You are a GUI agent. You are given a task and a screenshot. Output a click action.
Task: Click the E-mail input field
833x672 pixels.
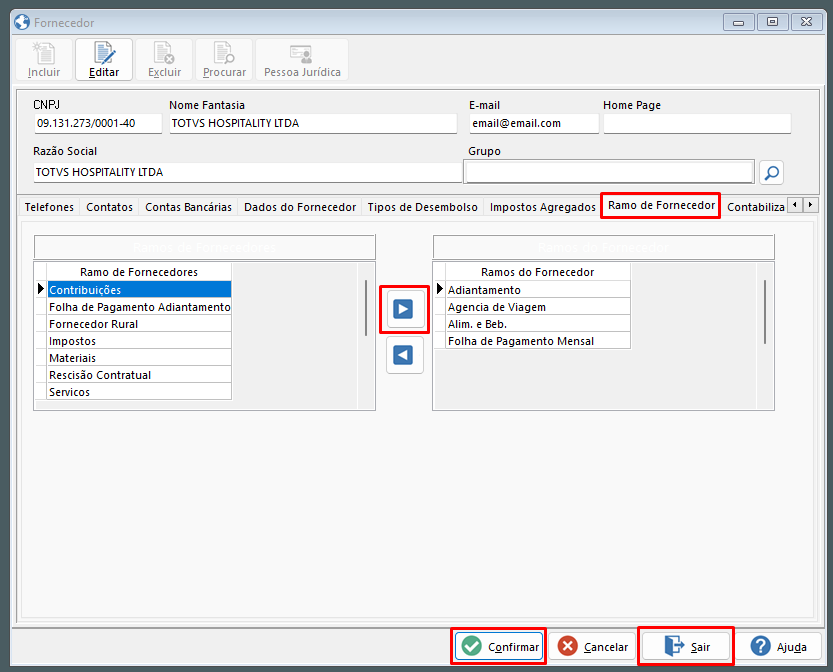click(534, 123)
